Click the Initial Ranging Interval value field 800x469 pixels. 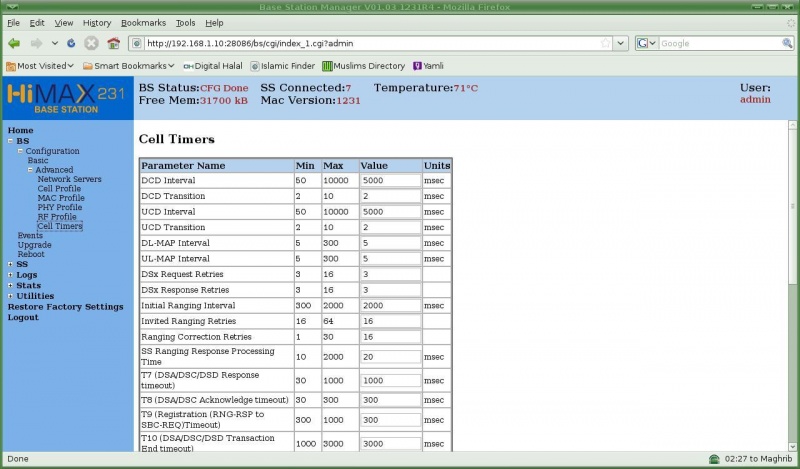click(x=390, y=305)
